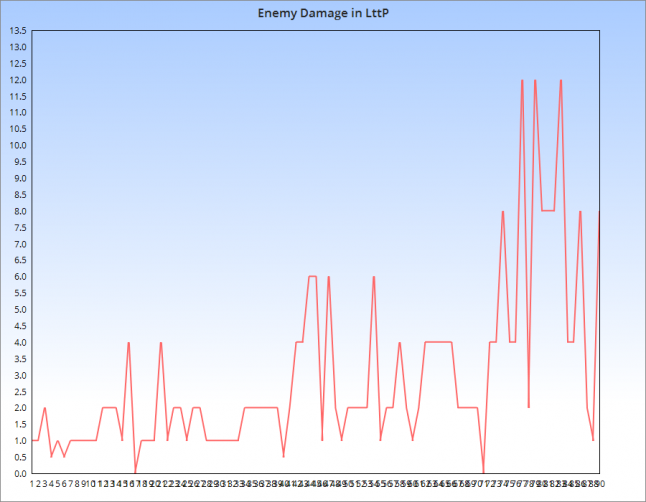
Task: Click the first data point dropping to zero
Action: 135,473
